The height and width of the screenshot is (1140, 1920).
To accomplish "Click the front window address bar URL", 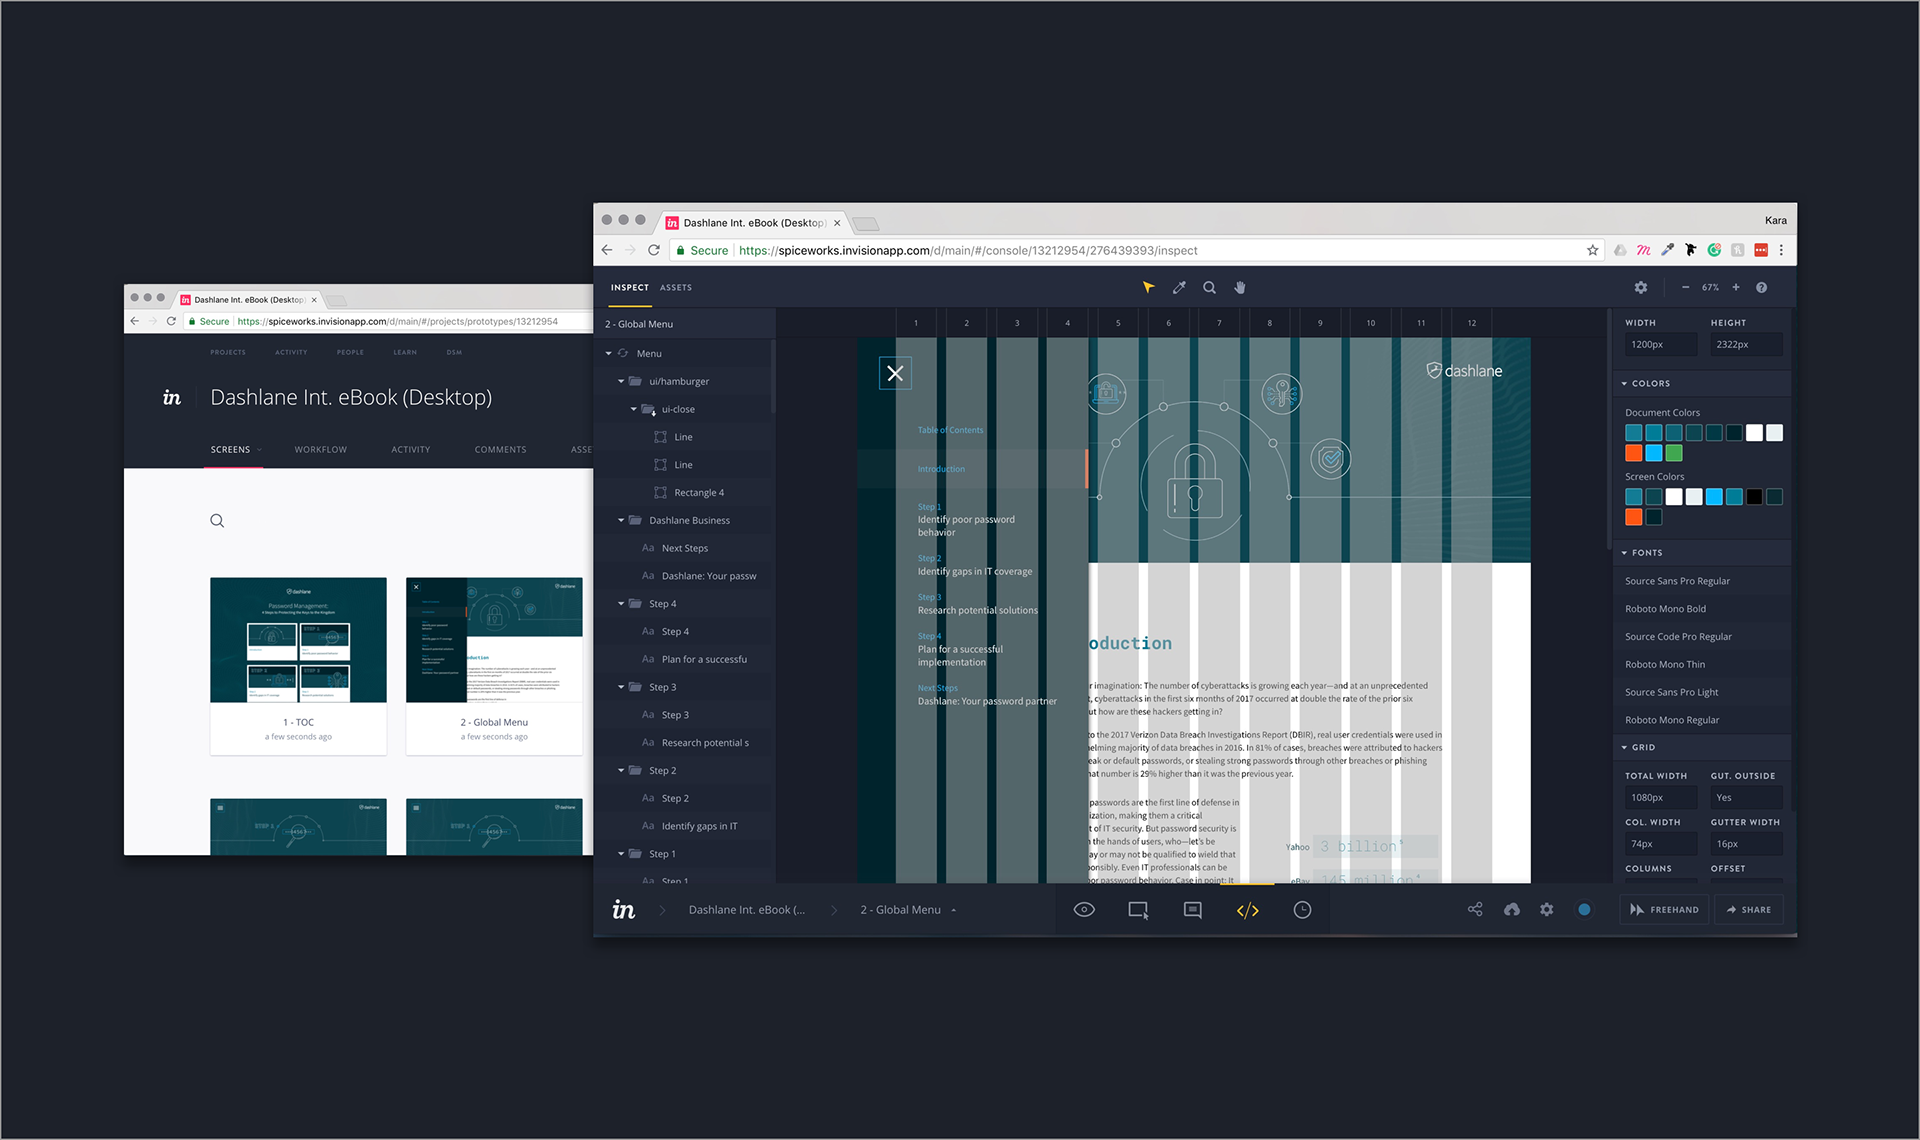I will 968,250.
